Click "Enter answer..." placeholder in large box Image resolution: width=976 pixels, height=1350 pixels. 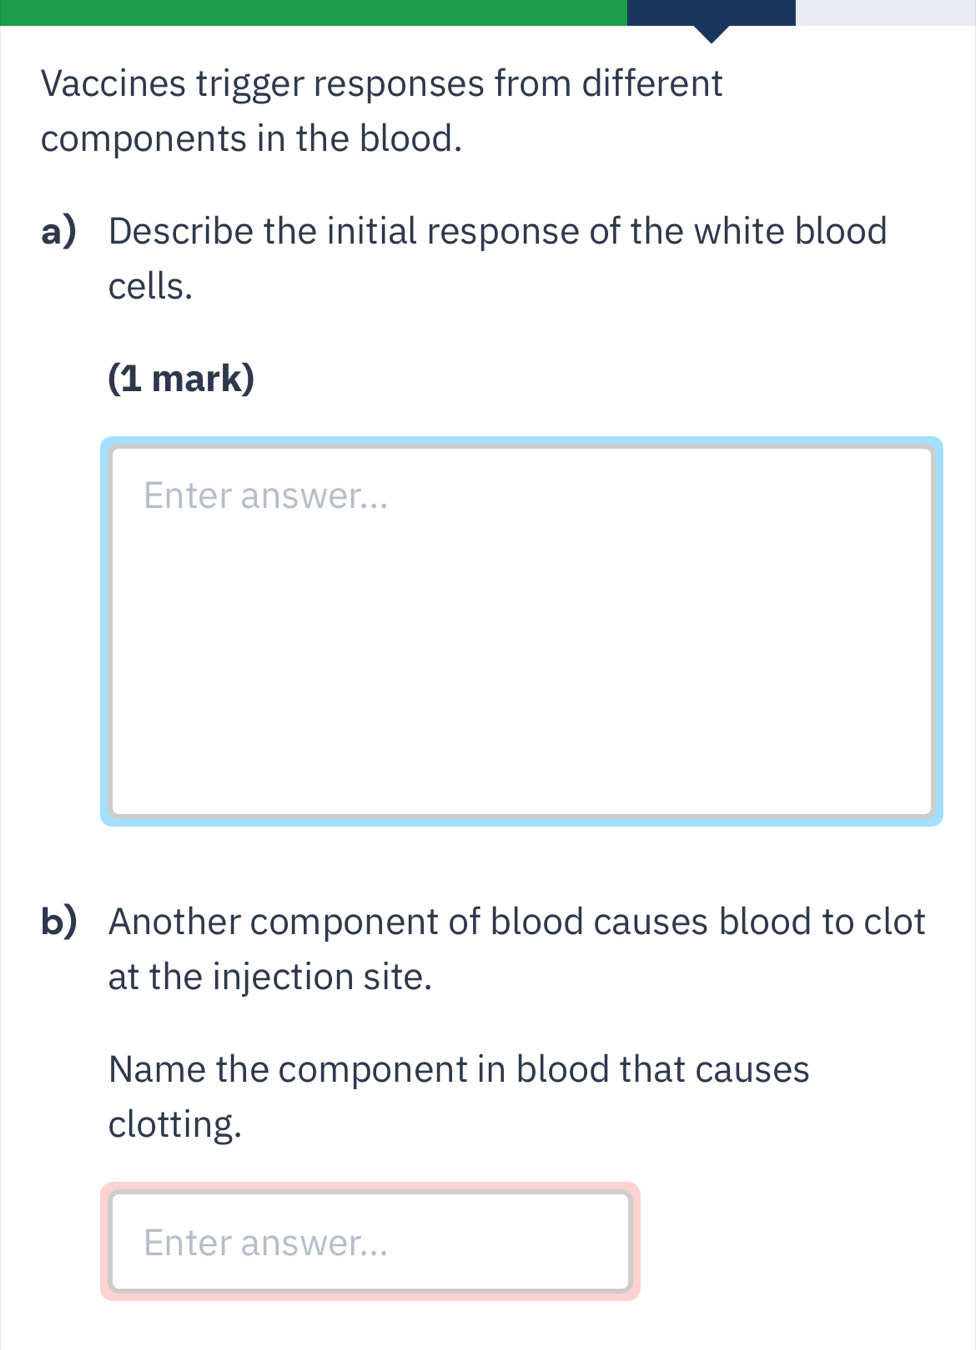[x=265, y=495]
